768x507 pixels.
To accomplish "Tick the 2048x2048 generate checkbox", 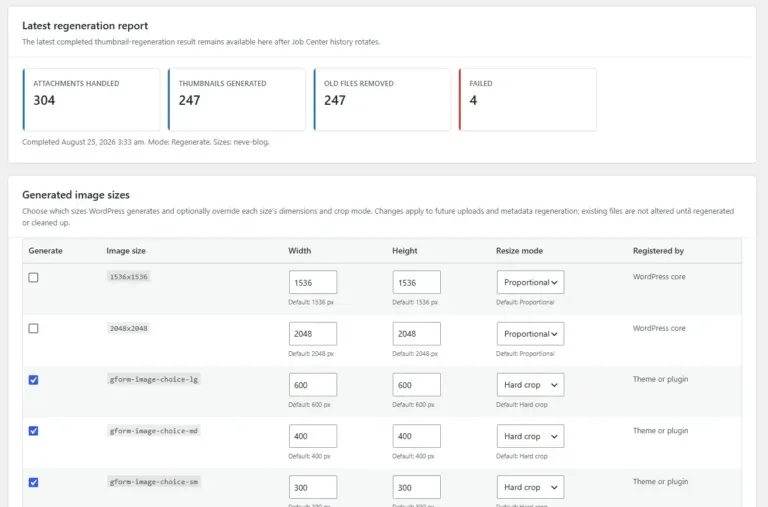I will (33, 328).
